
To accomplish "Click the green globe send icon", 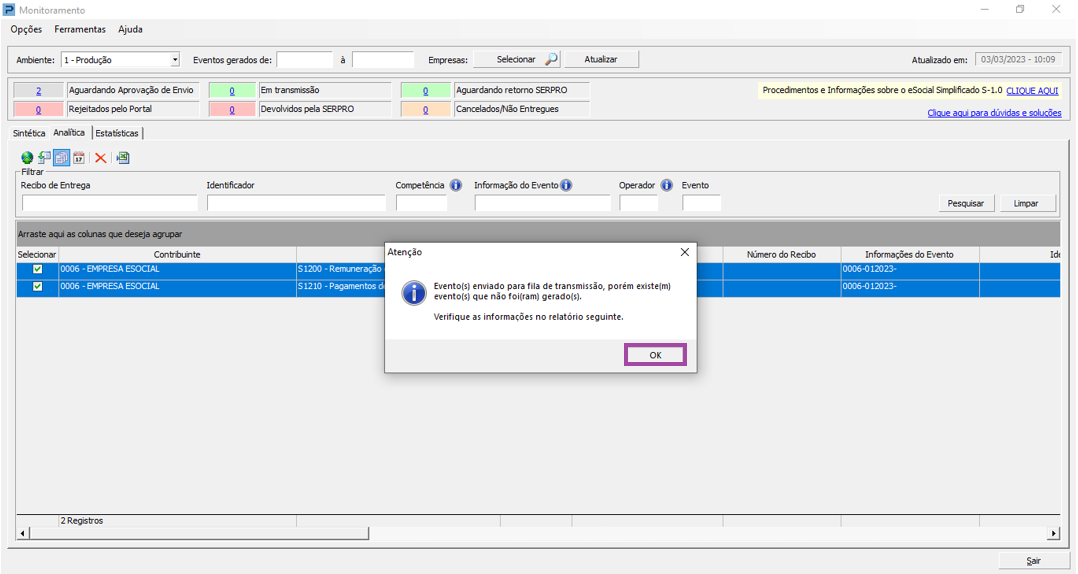I will point(27,158).
